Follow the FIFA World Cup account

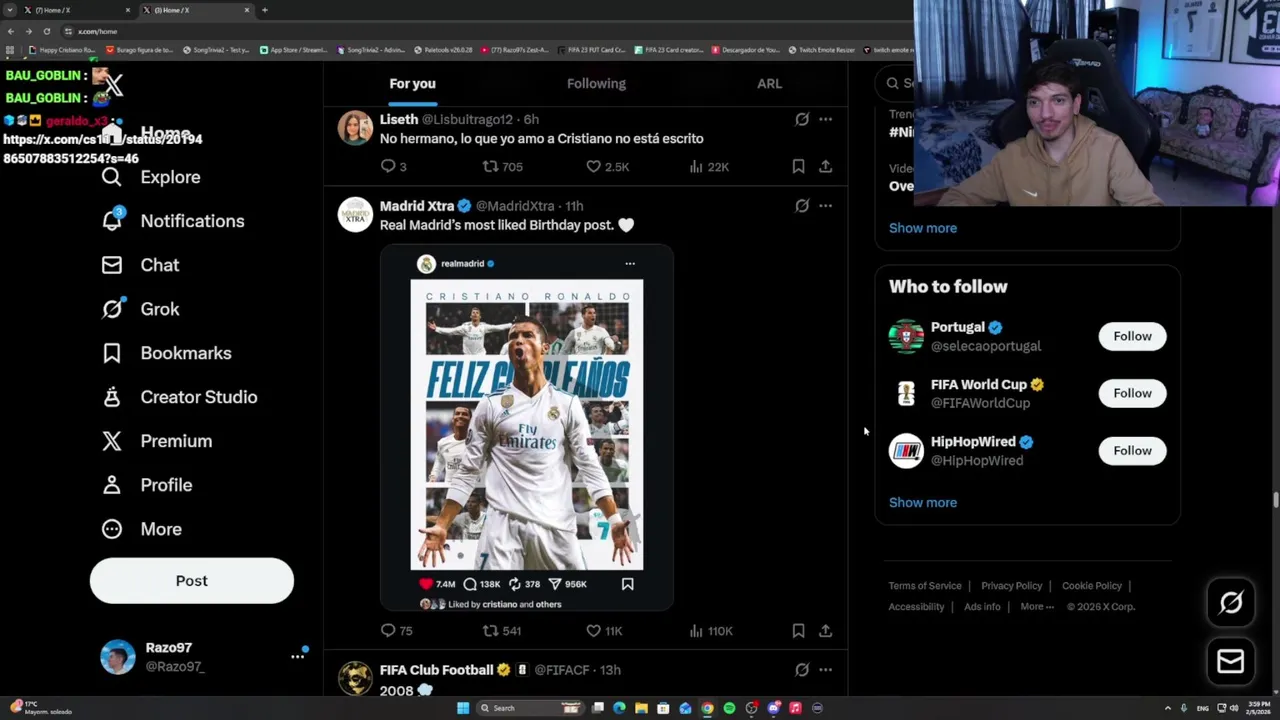[1132, 393]
